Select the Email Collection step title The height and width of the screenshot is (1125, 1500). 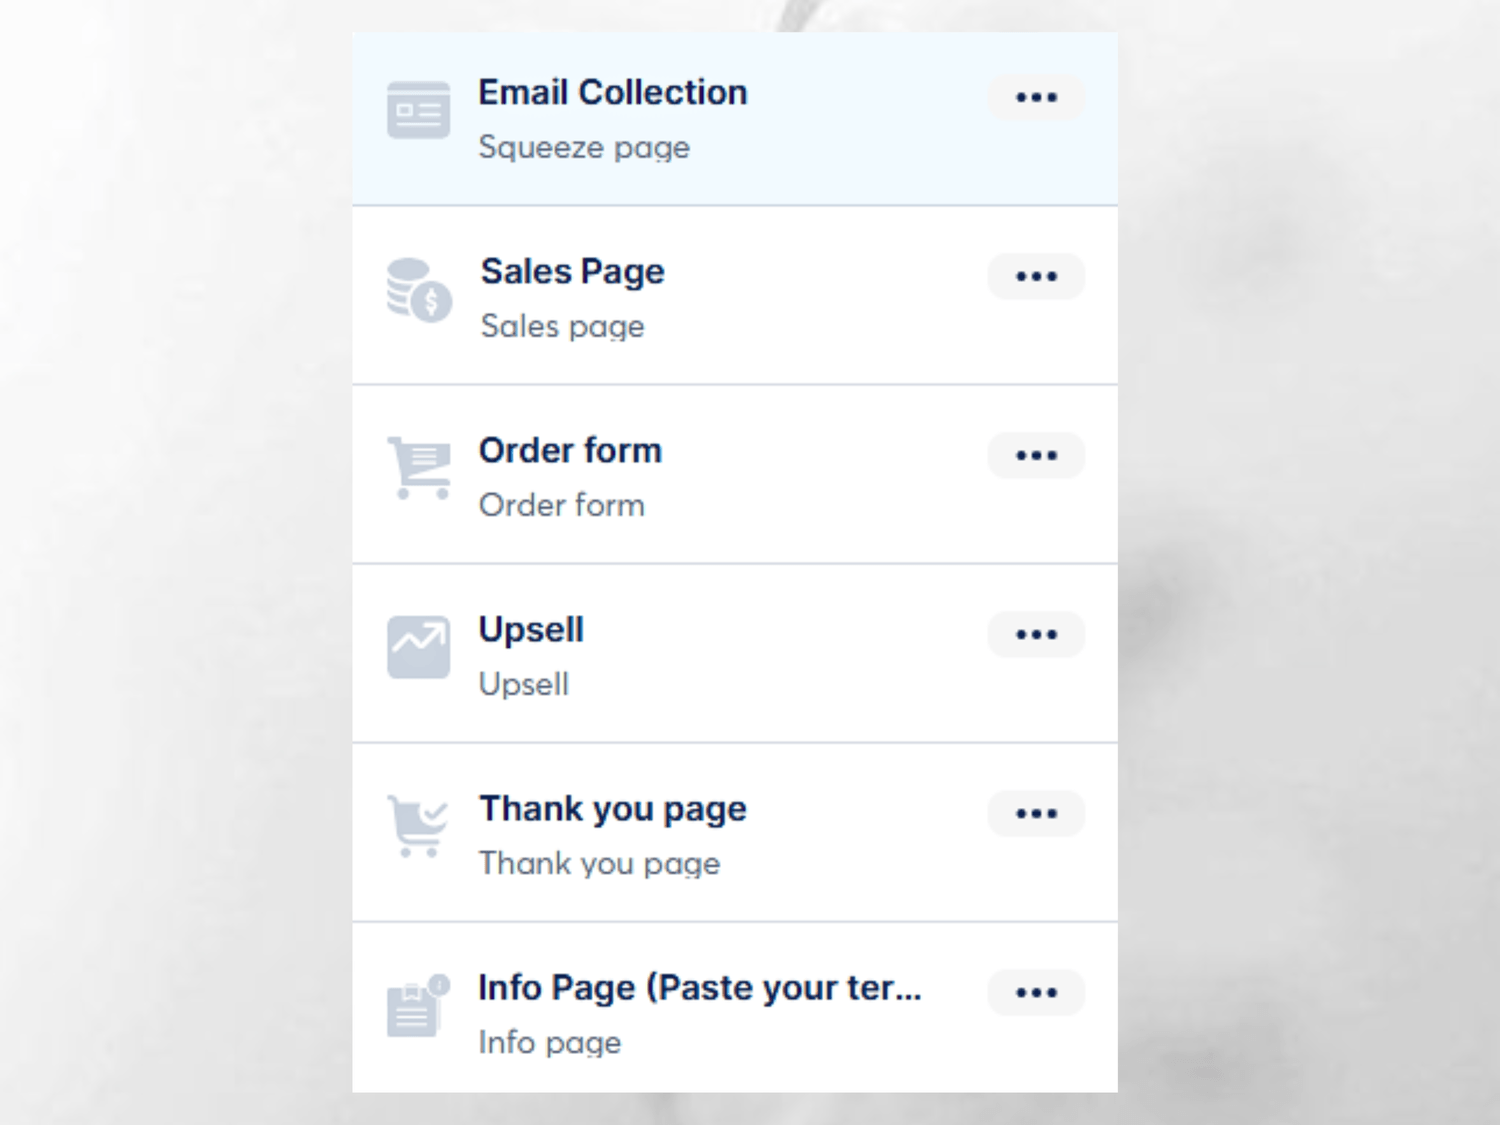pyautogui.click(x=613, y=92)
